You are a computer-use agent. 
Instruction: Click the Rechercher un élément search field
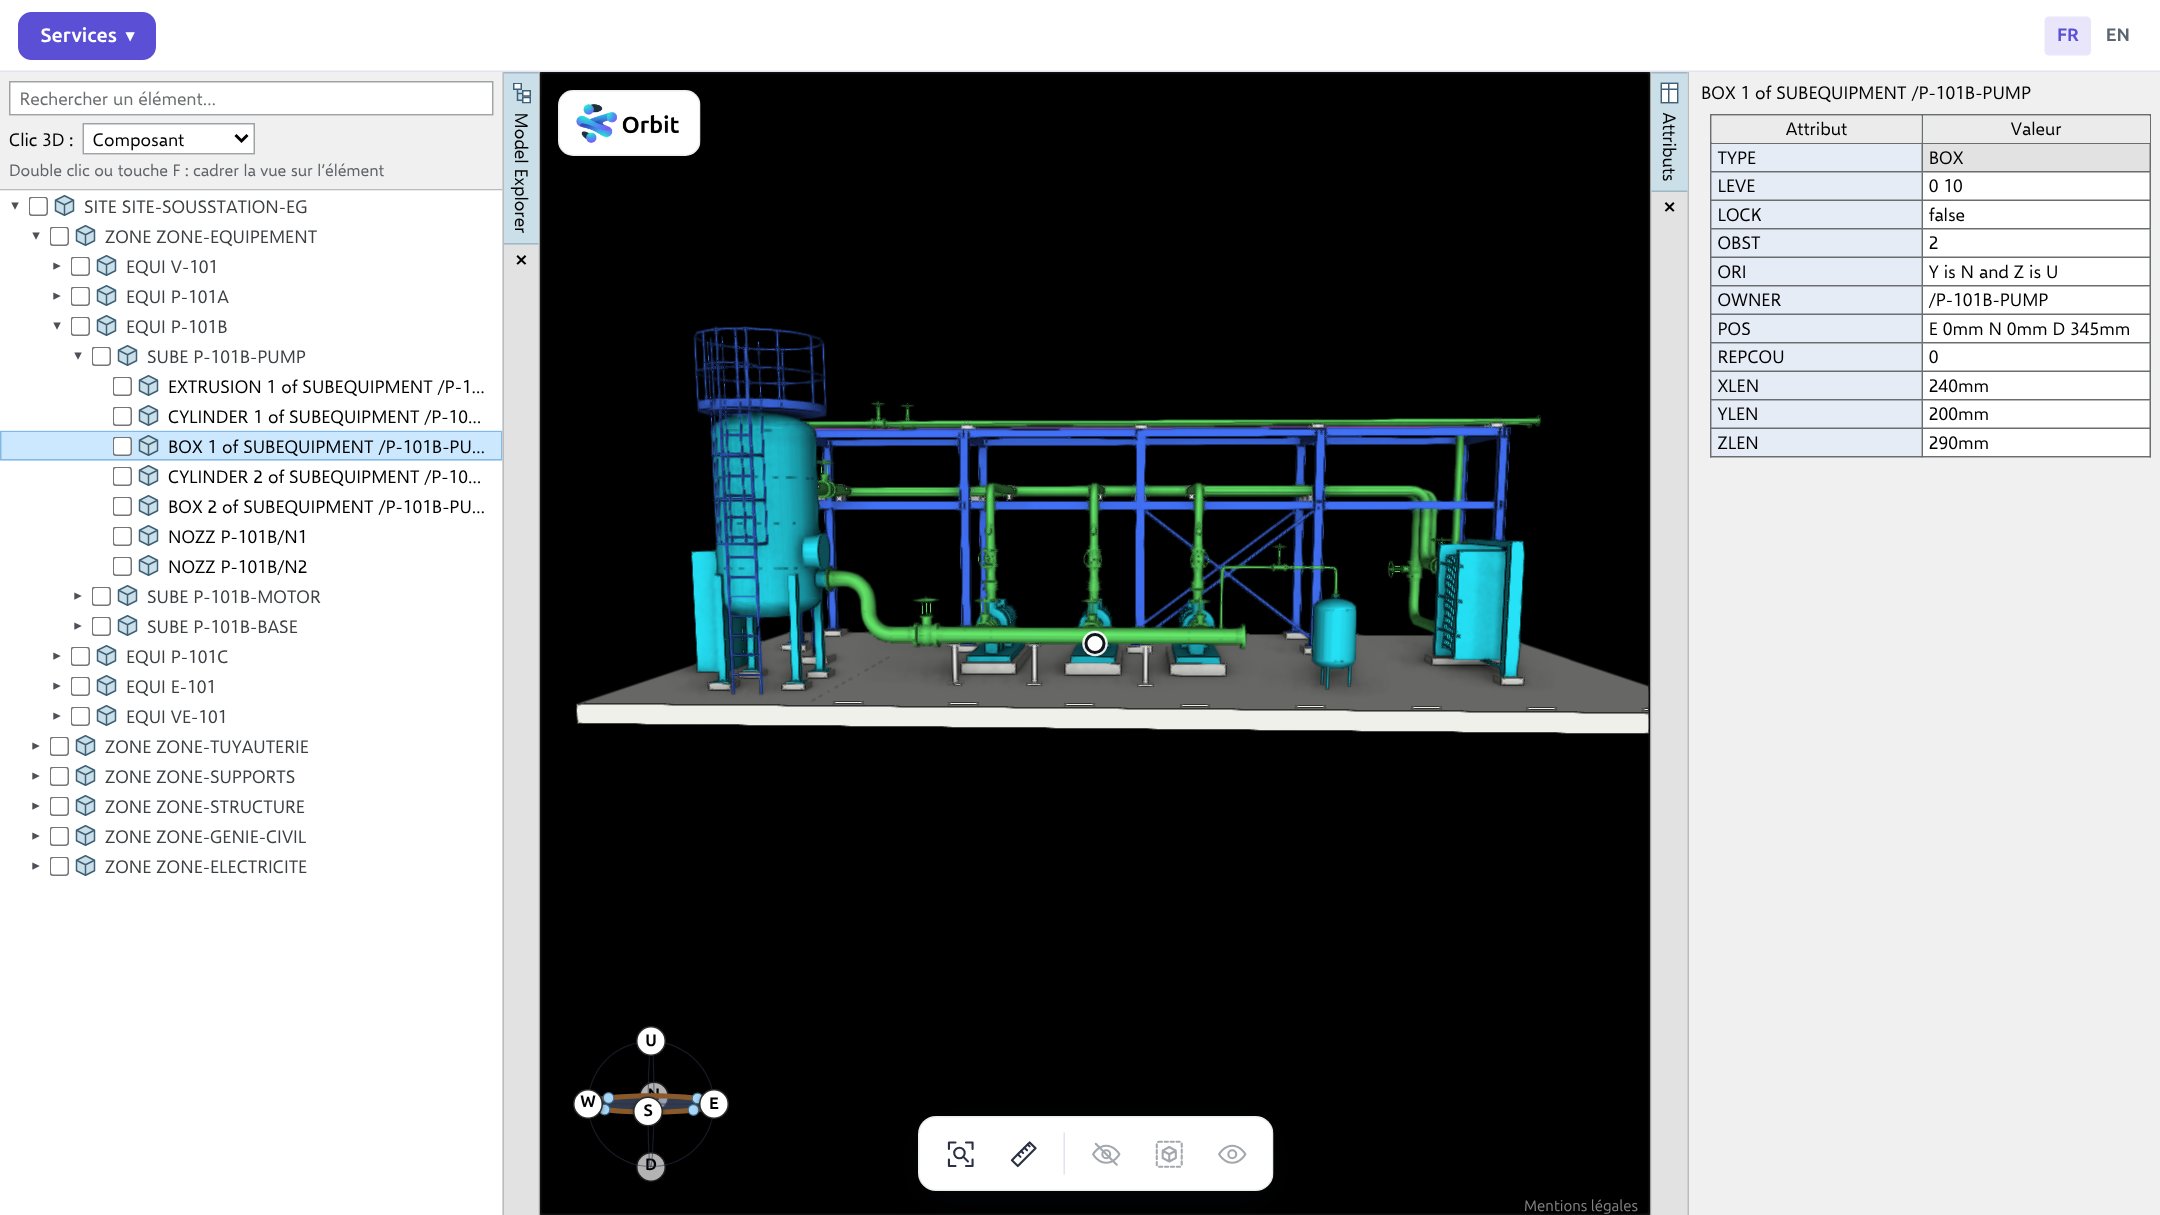click(251, 98)
